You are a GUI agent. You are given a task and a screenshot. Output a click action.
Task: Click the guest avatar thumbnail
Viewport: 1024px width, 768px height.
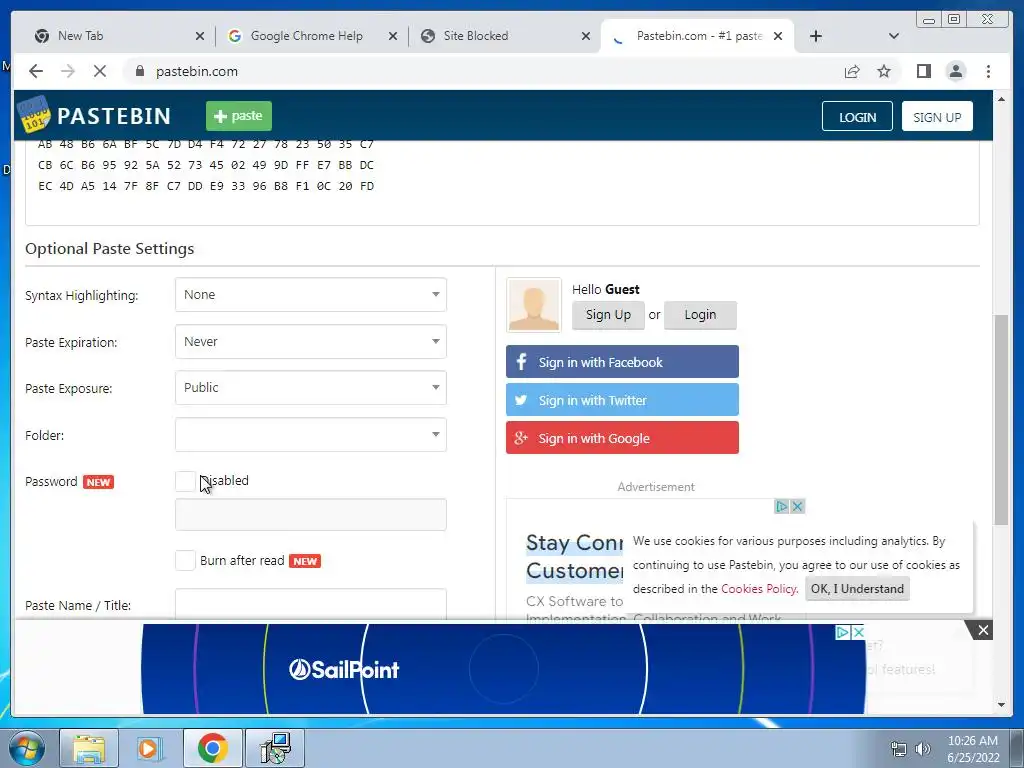tap(534, 305)
